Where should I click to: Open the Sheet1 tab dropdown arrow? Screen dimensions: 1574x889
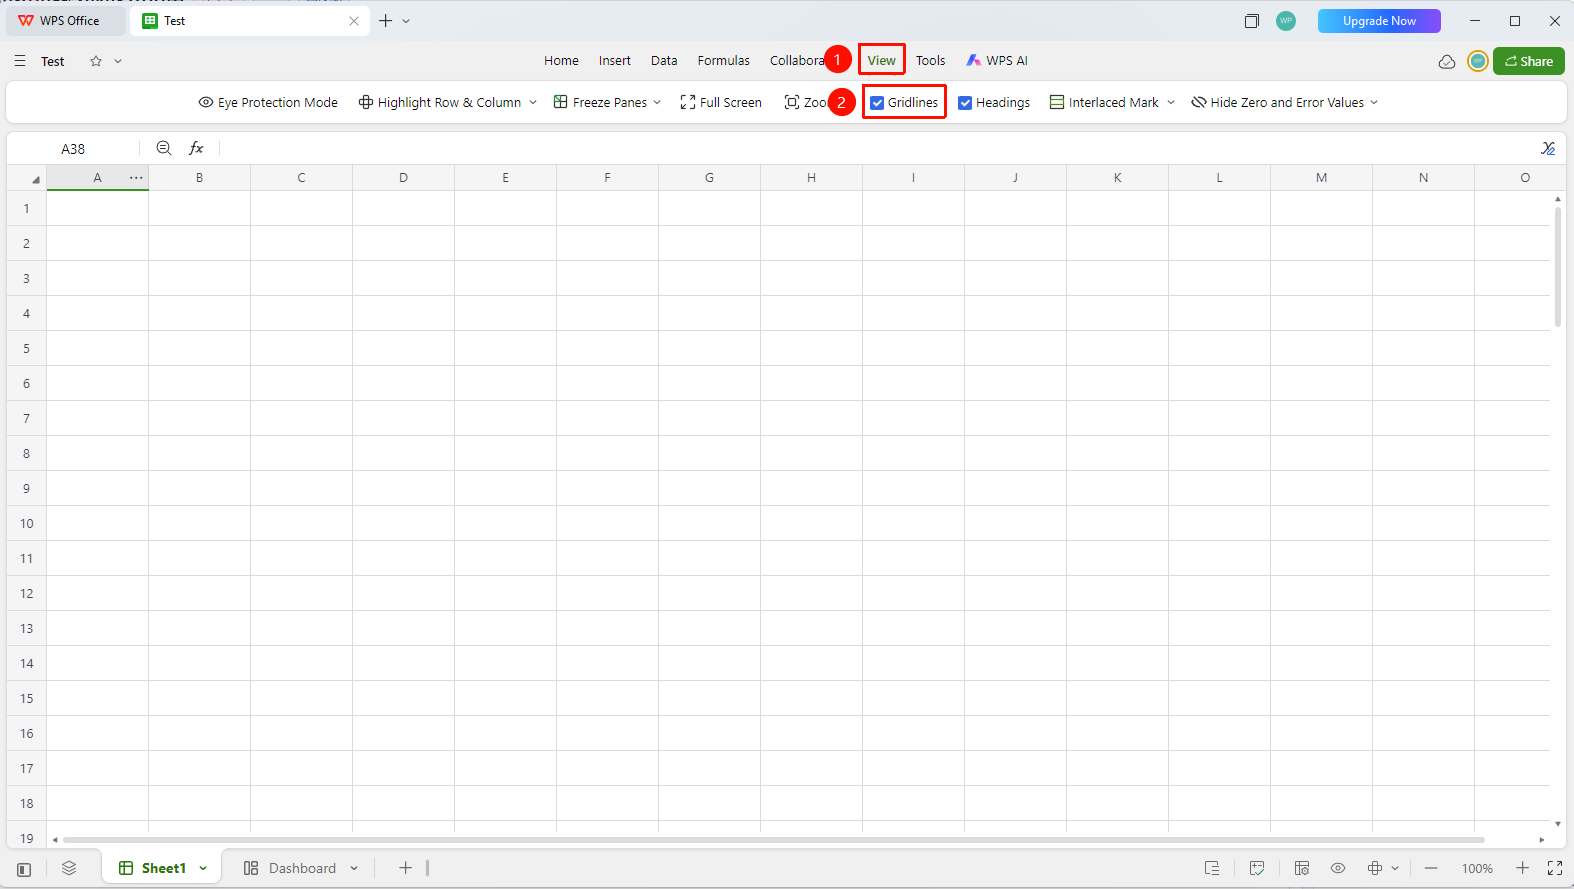pyautogui.click(x=203, y=868)
